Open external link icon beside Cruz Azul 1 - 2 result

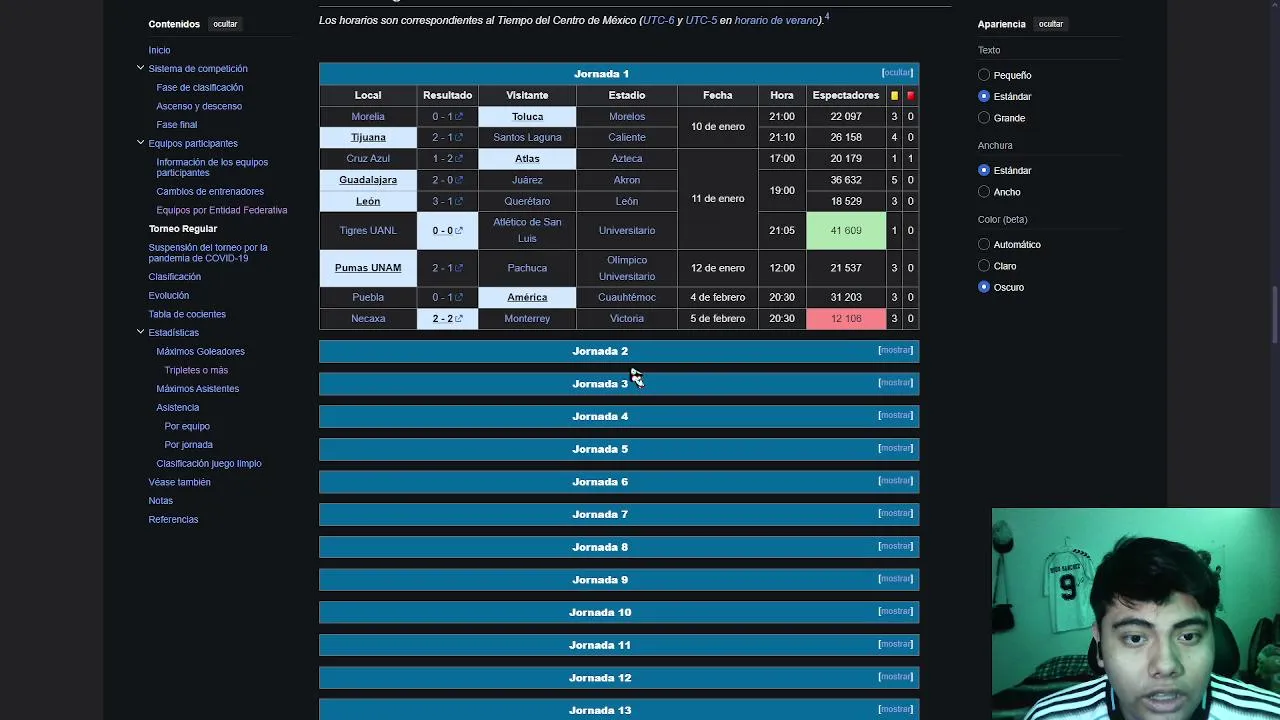point(459,159)
